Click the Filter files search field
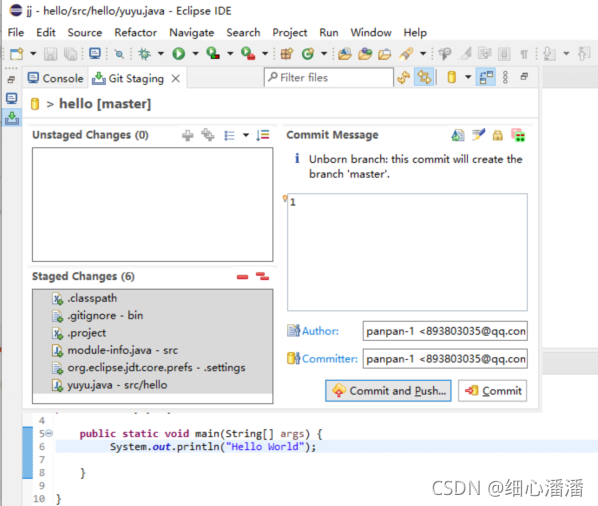Screen dimensions: 598x506 (329, 77)
